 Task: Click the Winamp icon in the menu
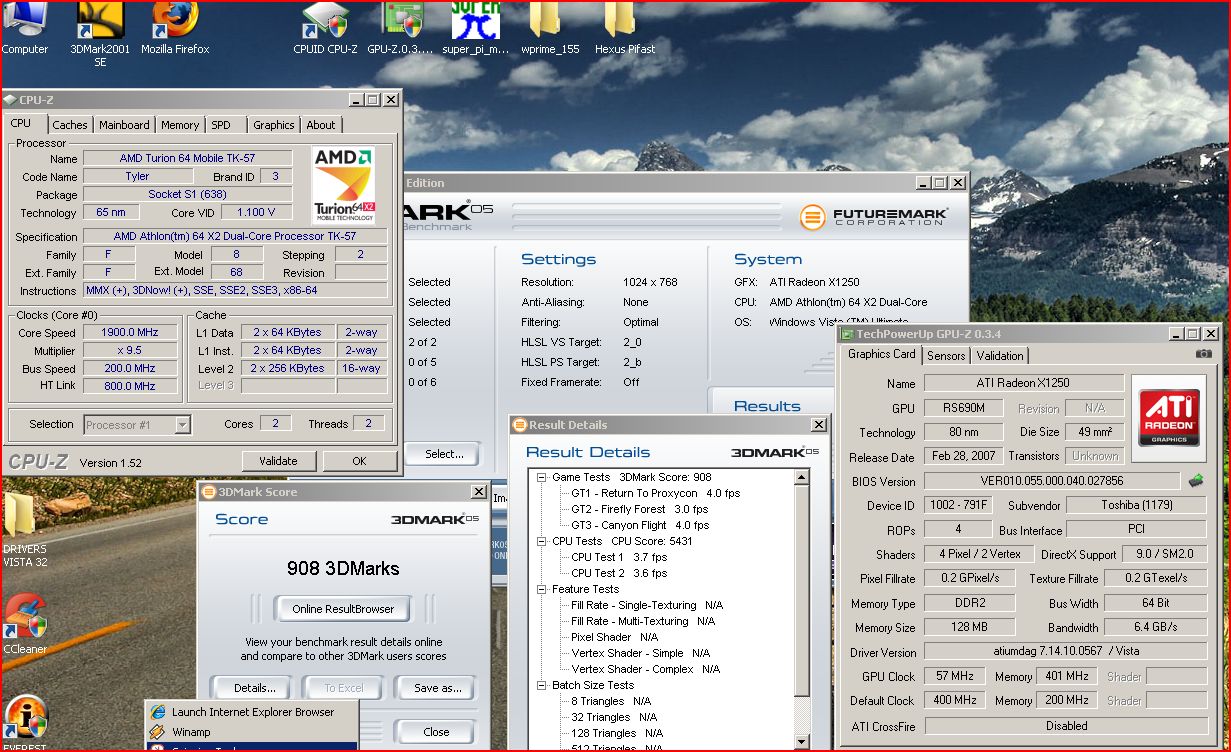158,732
